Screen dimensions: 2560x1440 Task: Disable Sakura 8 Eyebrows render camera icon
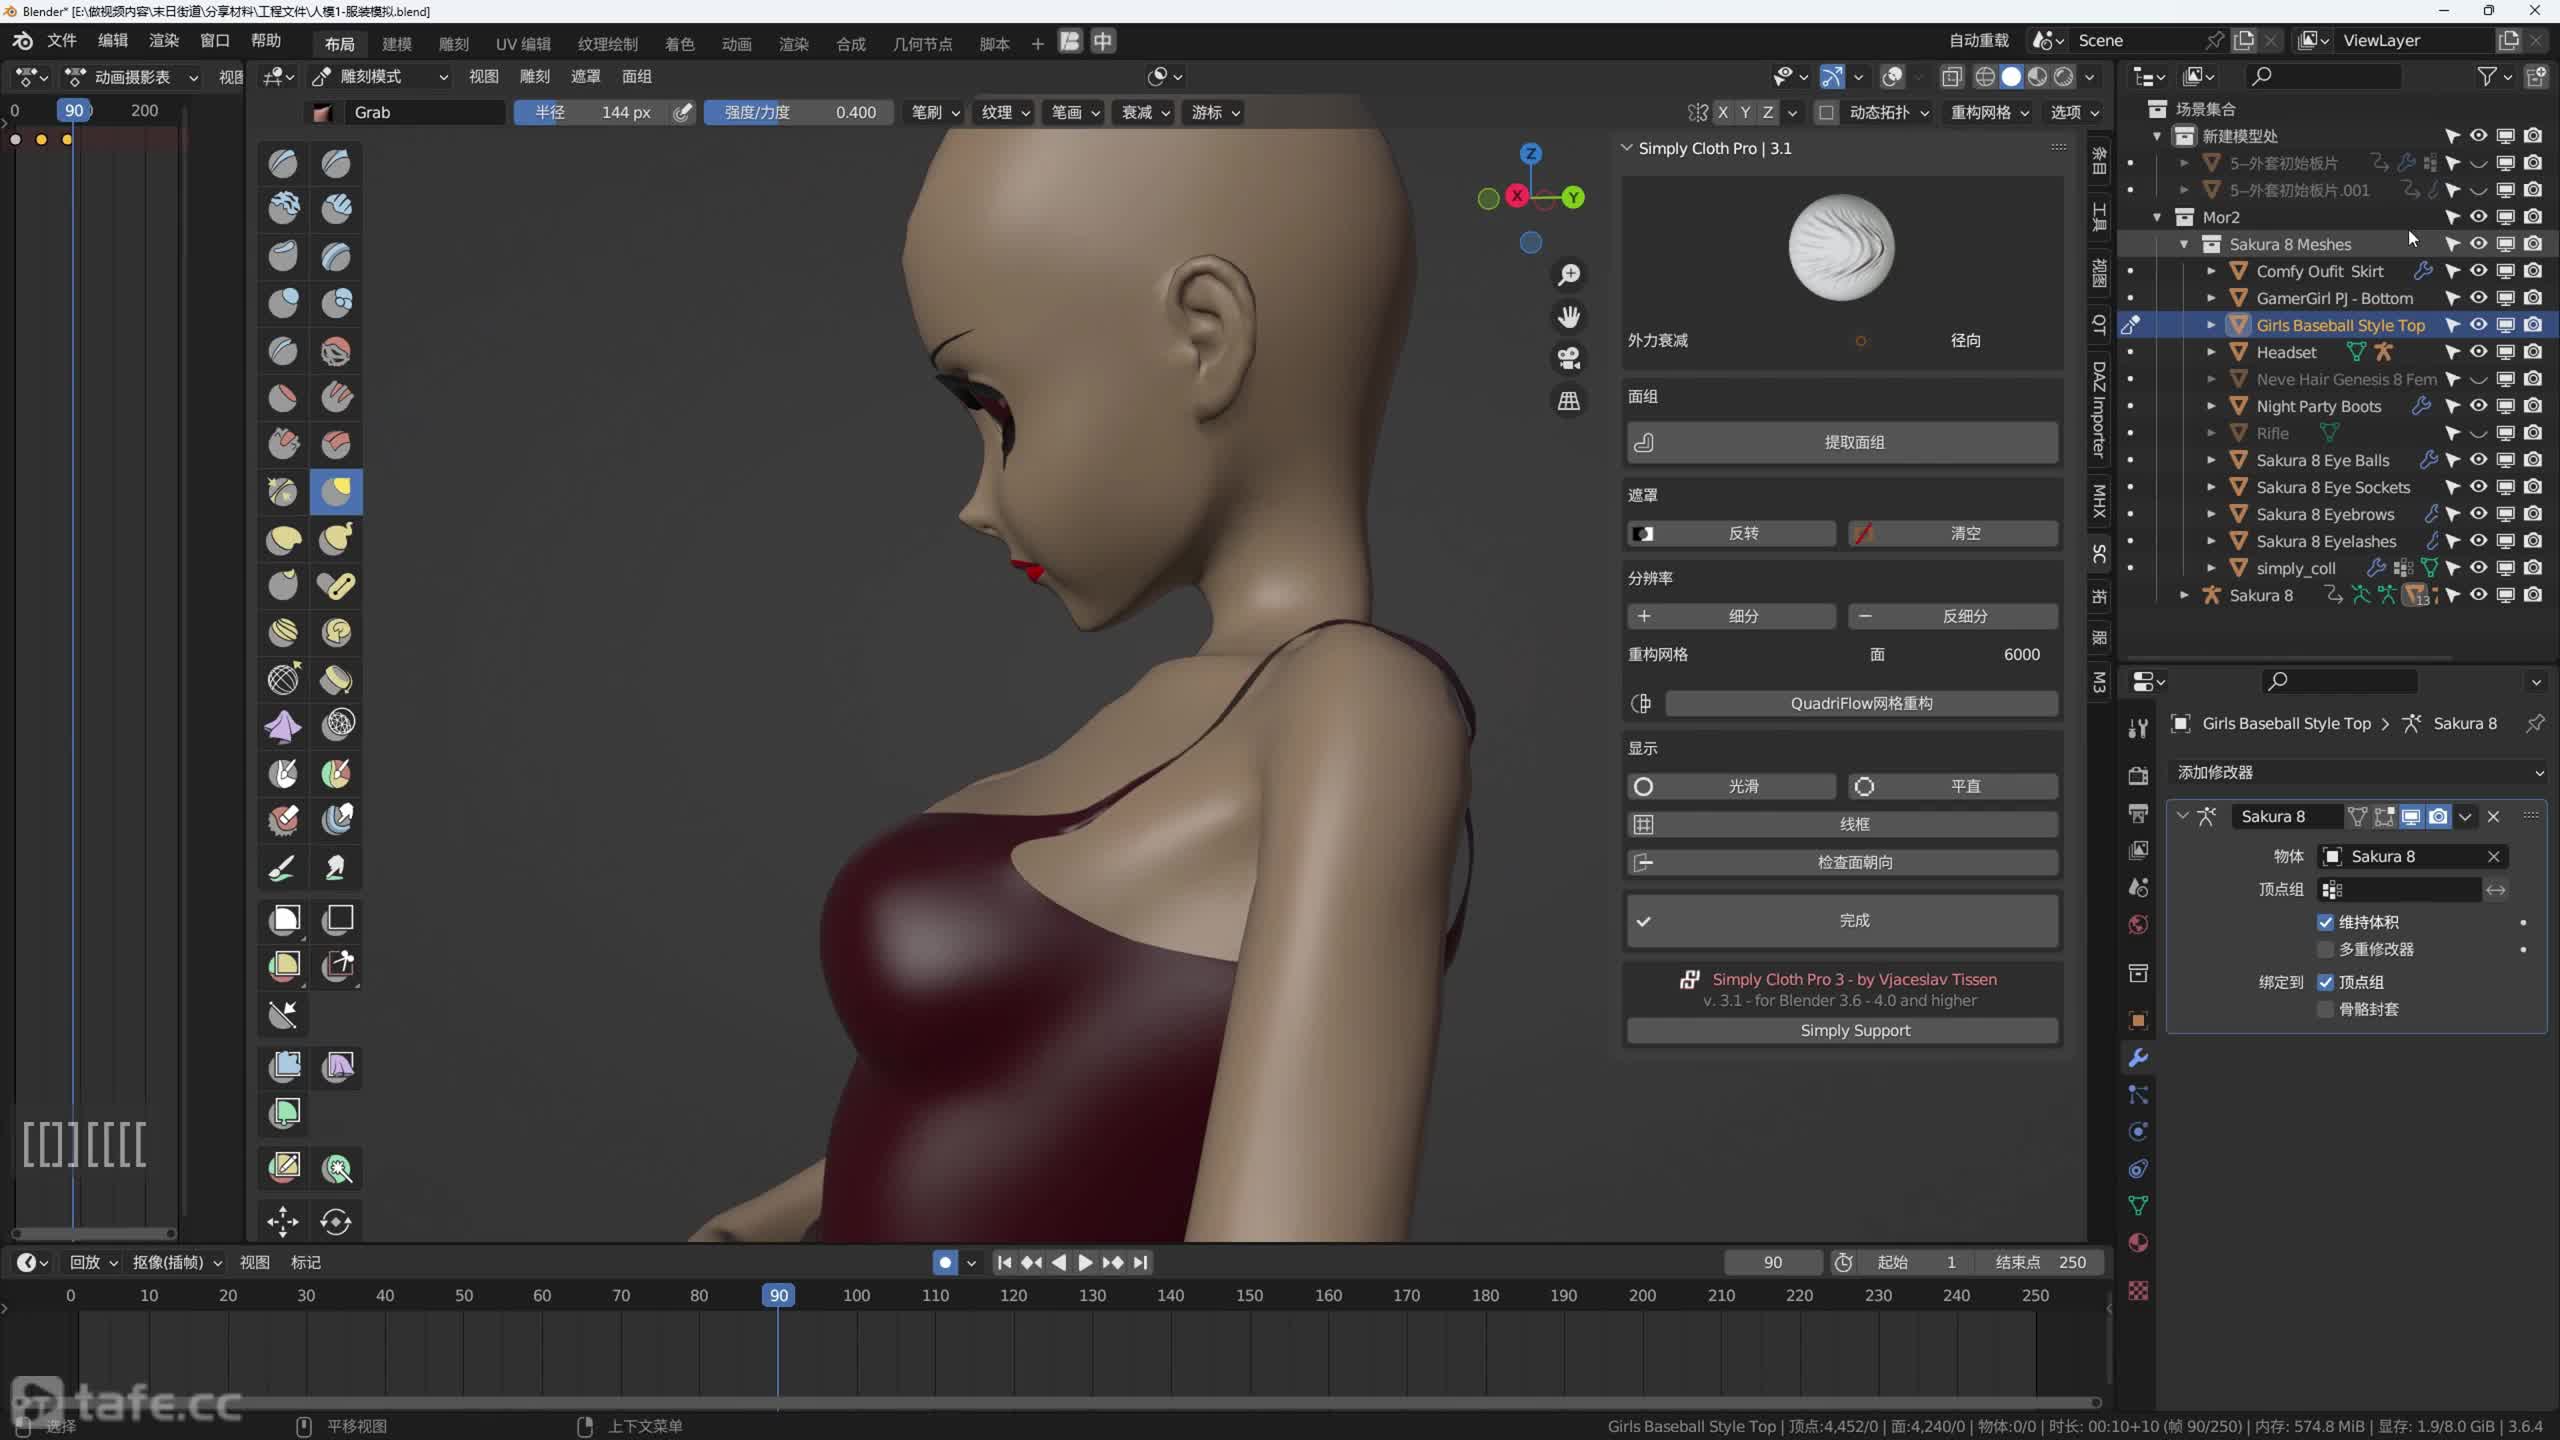click(x=2533, y=514)
